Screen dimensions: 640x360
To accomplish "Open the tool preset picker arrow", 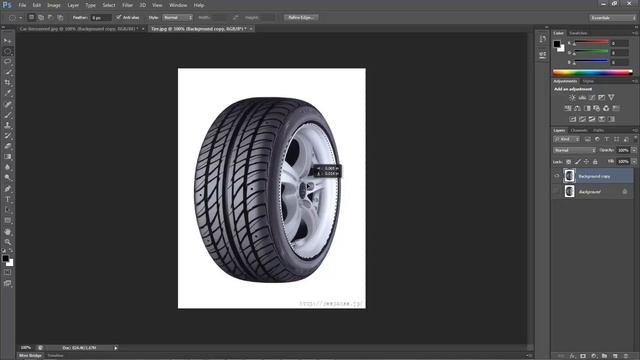I will [20, 18].
